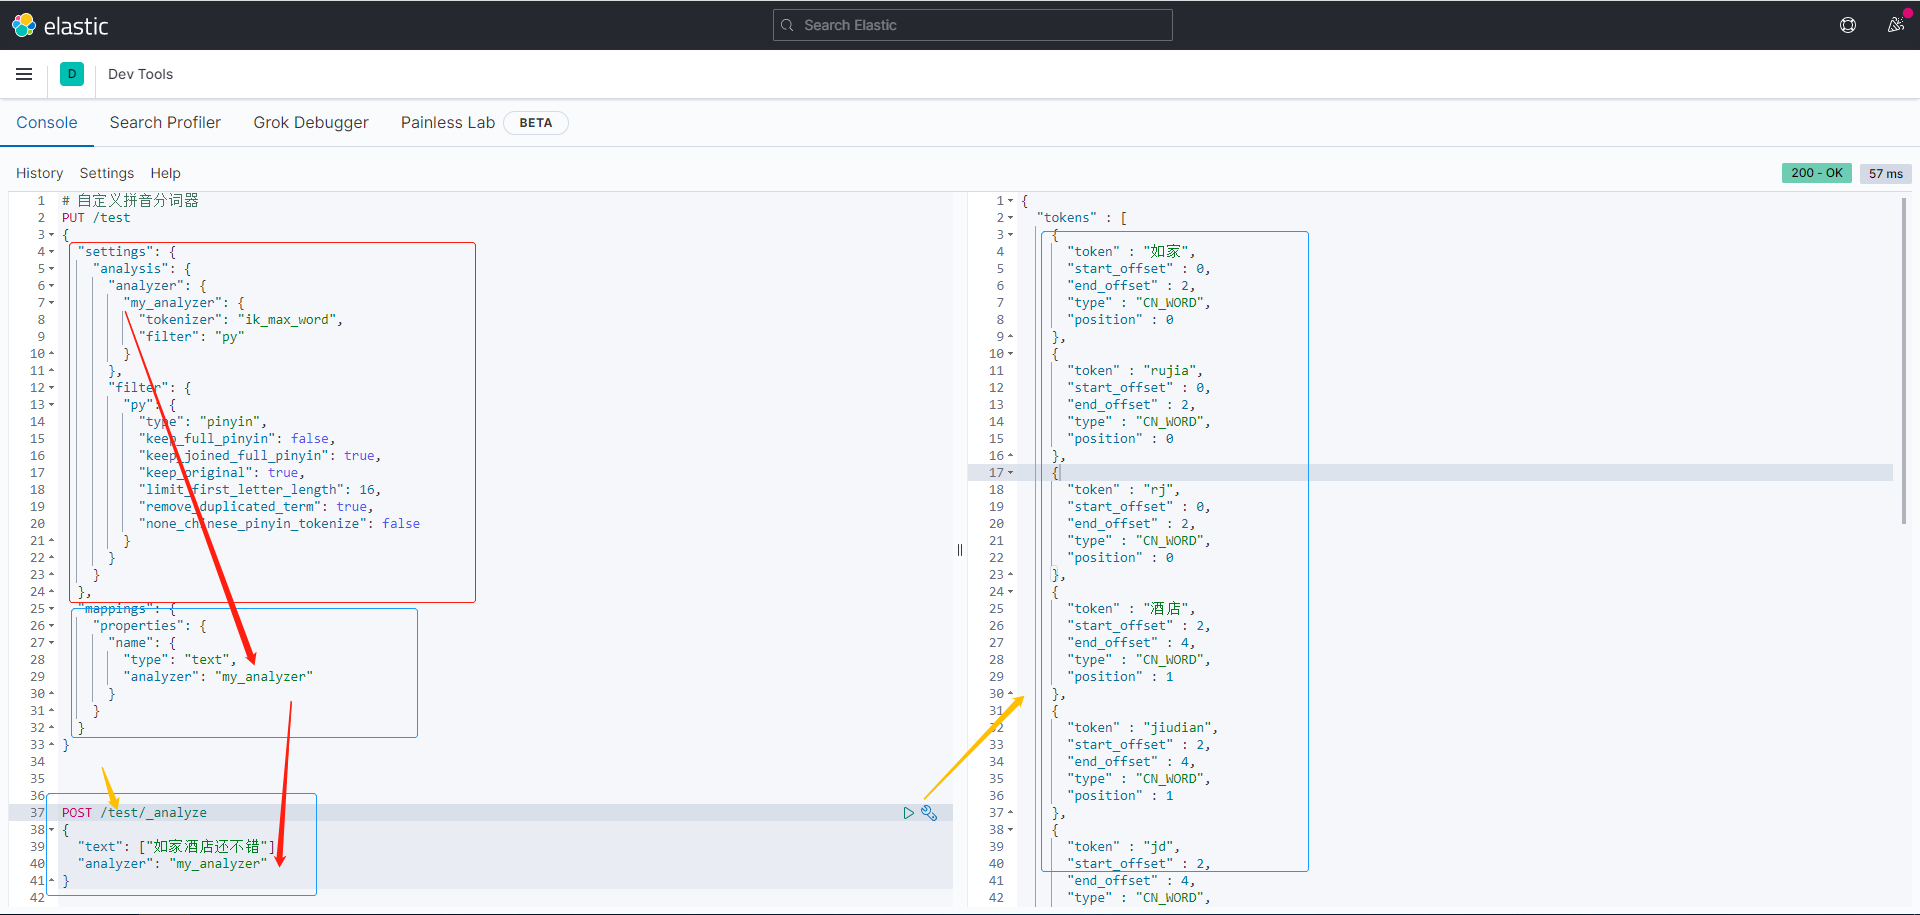Screen dimensions: 1920x915
Task: Click the 57 ms response time badge
Action: pyautogui.click(x=1886, y=173)
